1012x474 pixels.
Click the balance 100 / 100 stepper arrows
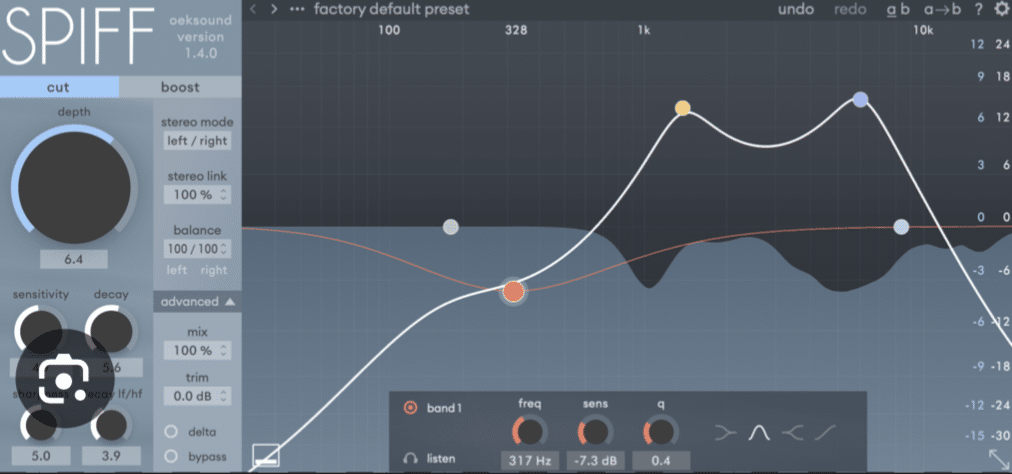pyautogui.click(x=224, y=249)
